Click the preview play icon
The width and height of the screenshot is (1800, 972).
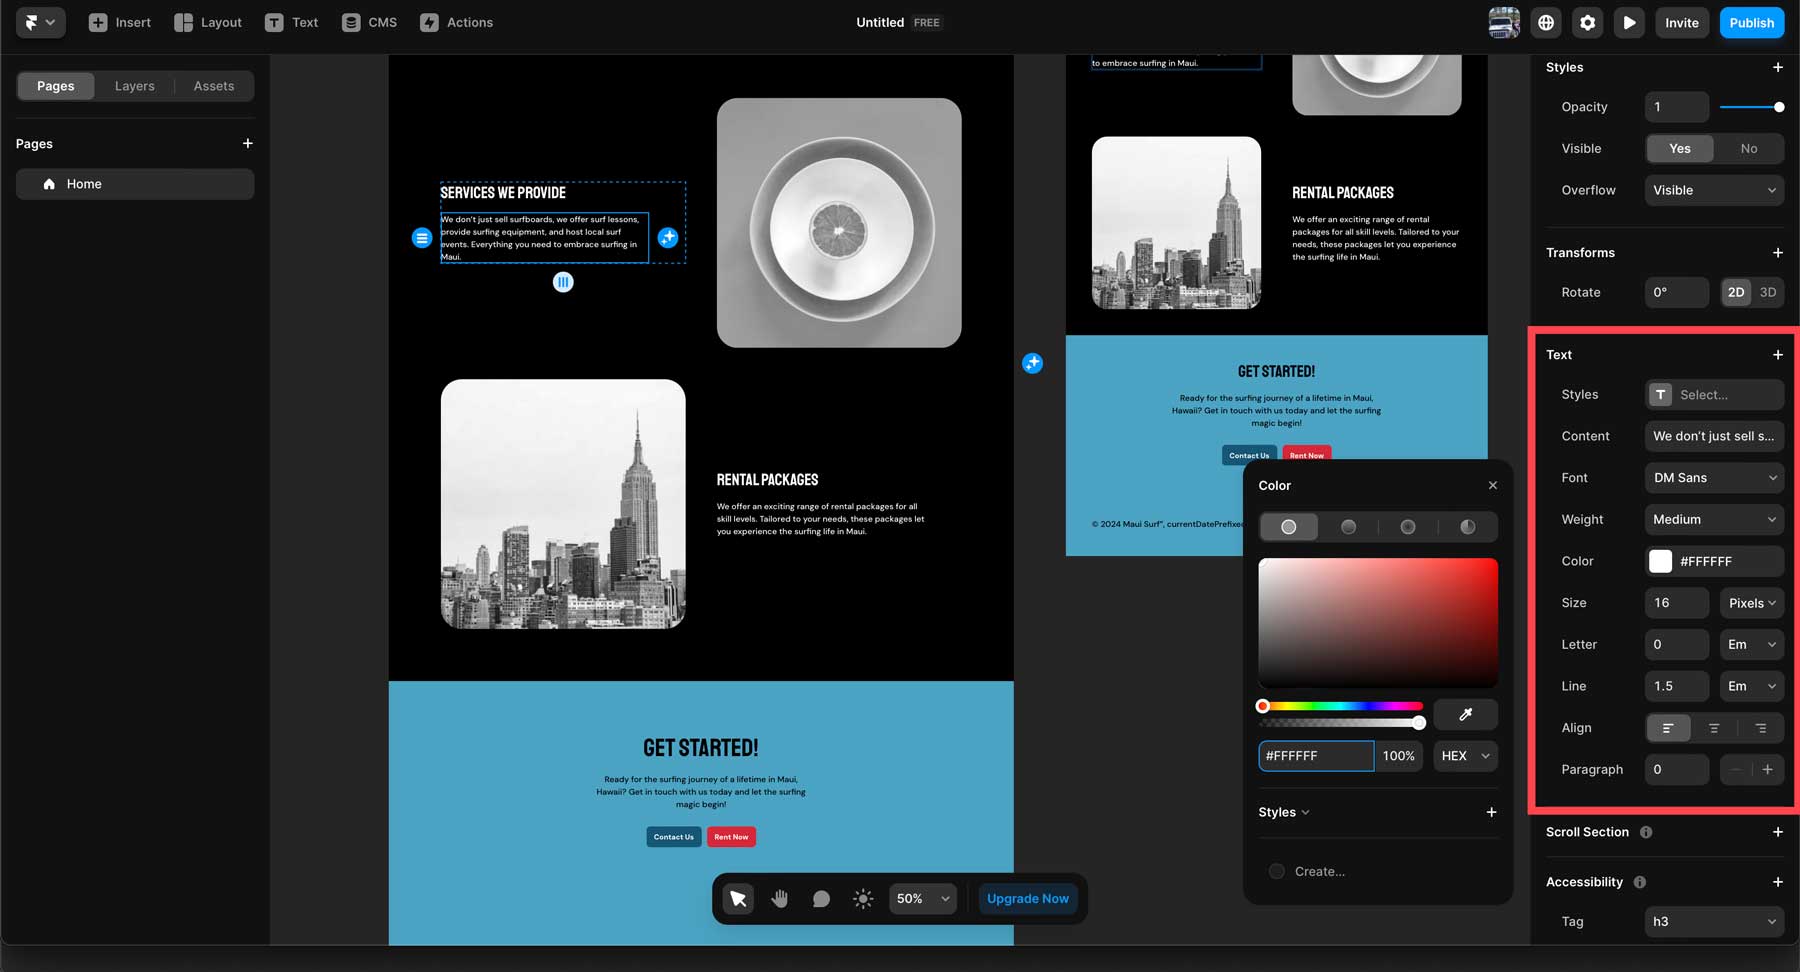click(1629, 22)
